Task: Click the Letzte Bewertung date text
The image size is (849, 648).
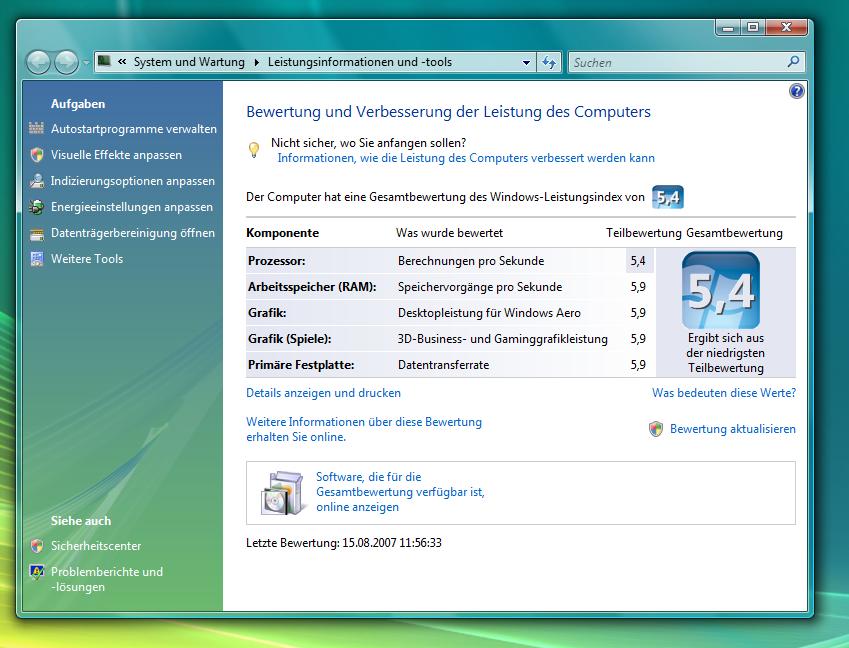Action: 344,542
